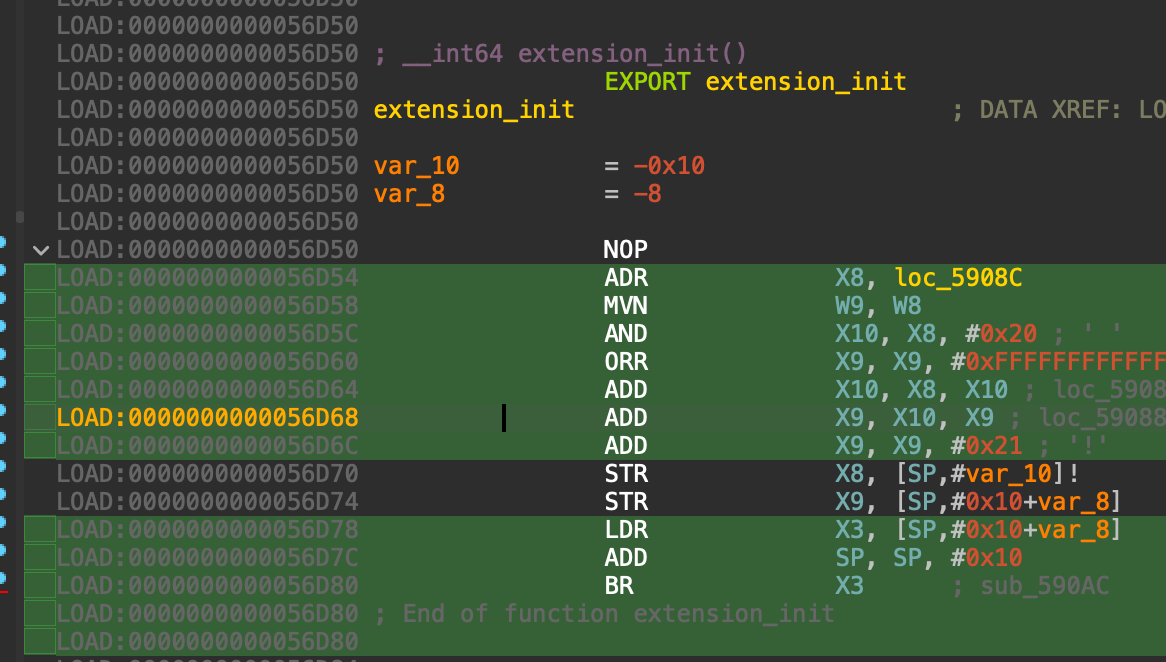Toggle the green gutter box at address 56D78

pyautogui.click(x=40, y=530)
